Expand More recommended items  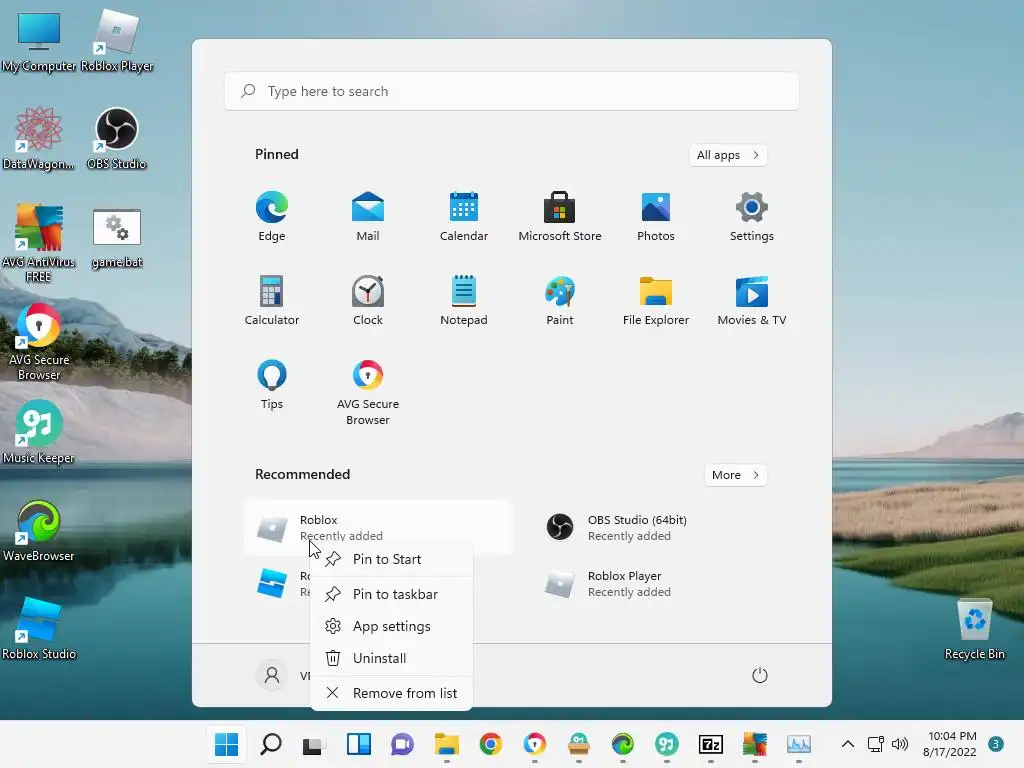click(x=735, y=475)
